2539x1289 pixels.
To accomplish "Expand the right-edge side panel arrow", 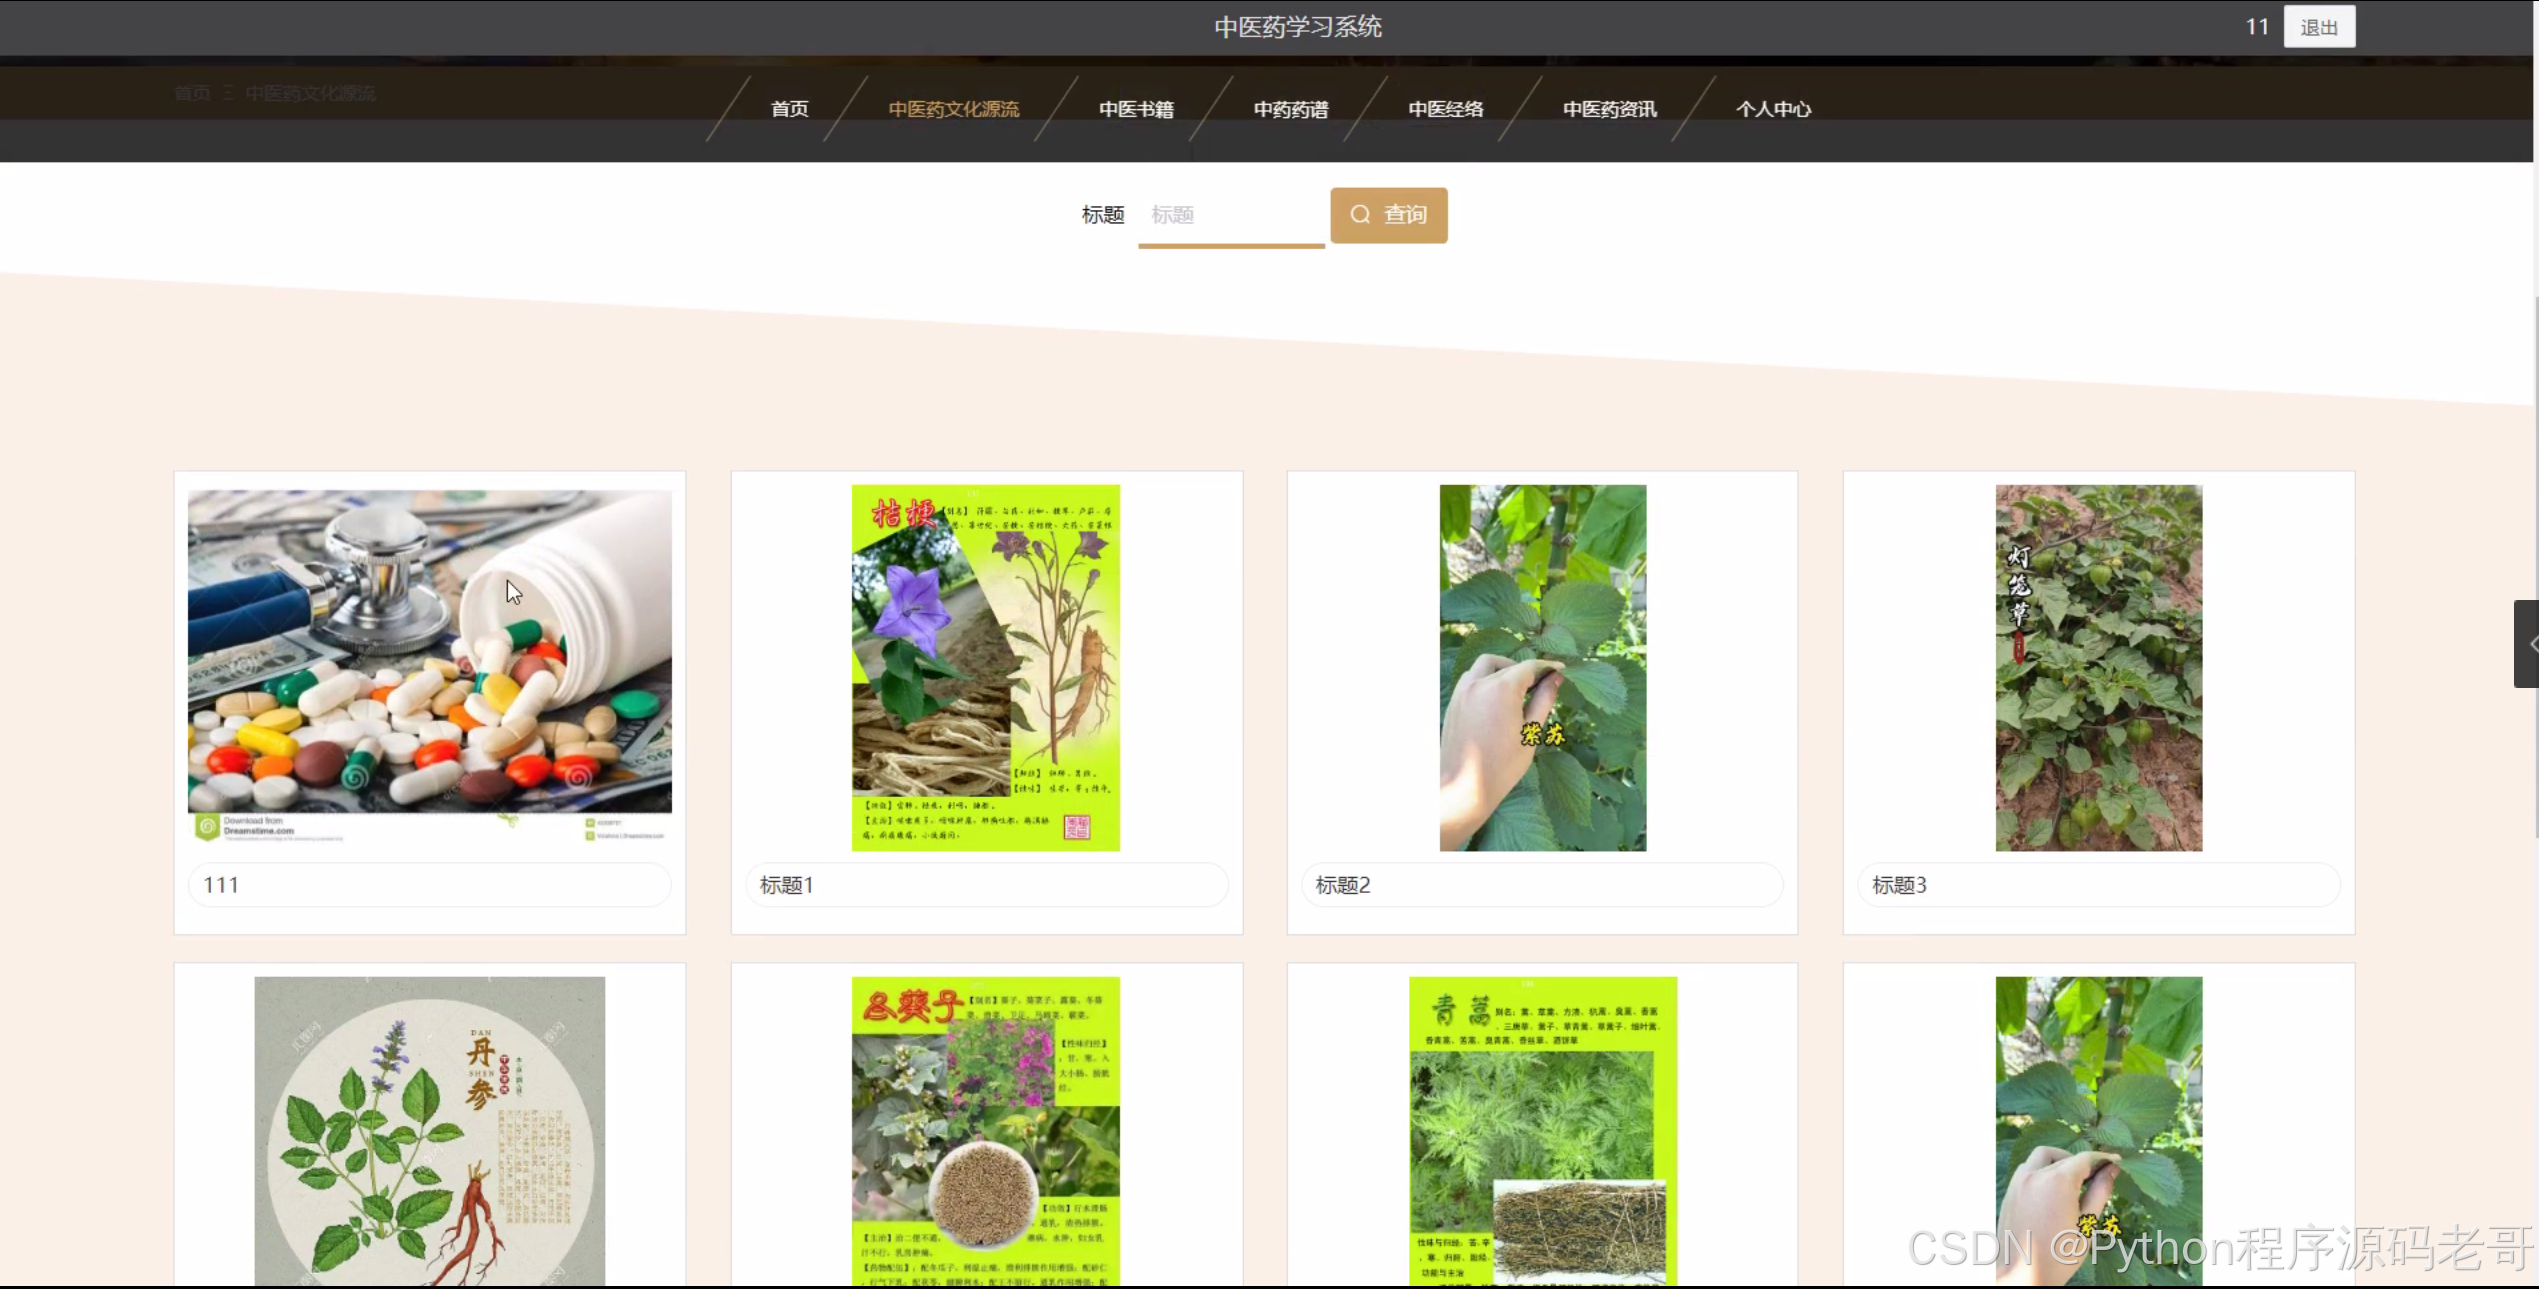I will coord(2528,644).
